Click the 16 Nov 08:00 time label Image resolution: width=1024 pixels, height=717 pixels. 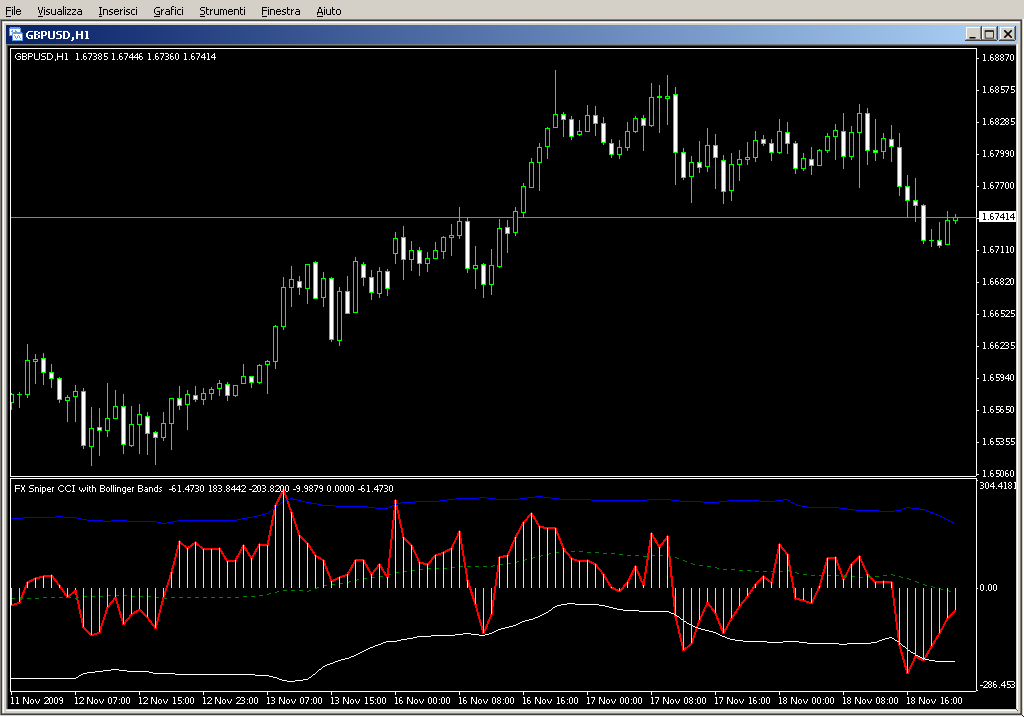tap(486, 701)
